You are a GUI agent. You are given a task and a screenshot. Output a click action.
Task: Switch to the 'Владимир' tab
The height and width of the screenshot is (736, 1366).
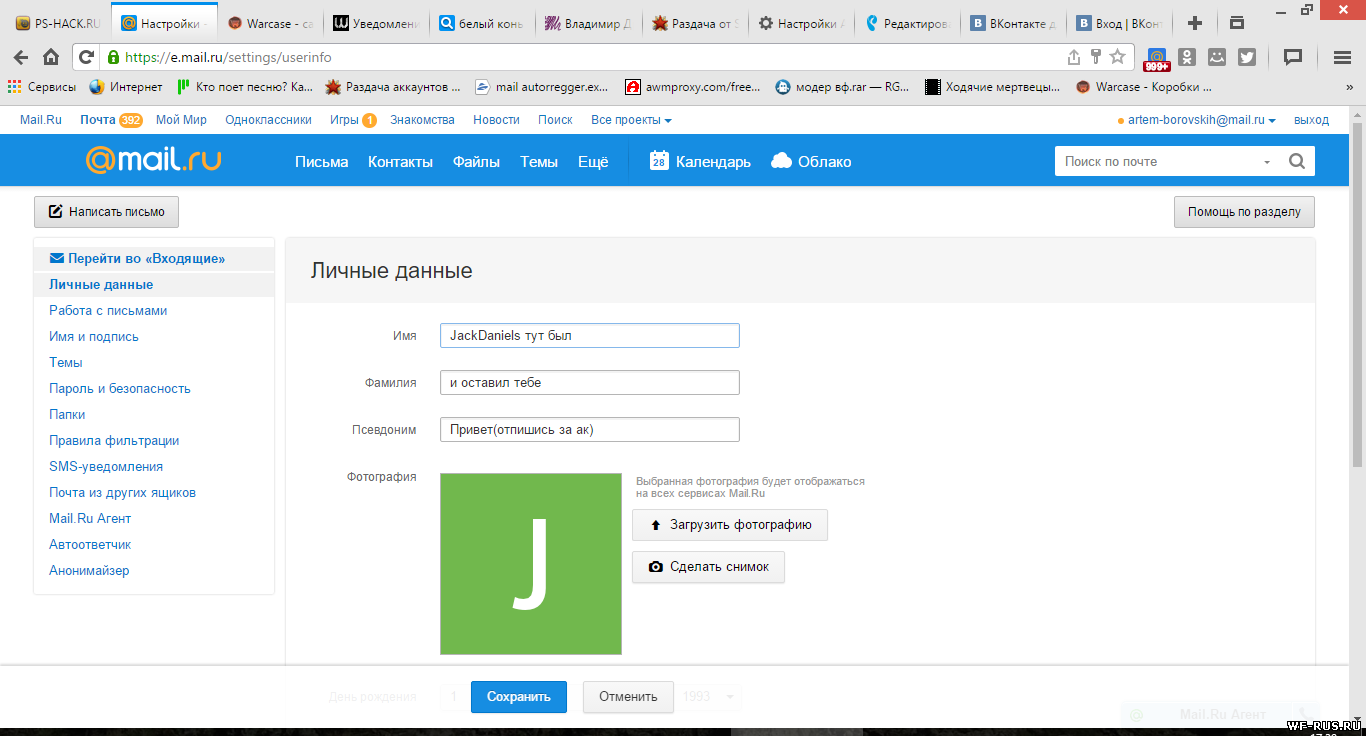(588, 23)
